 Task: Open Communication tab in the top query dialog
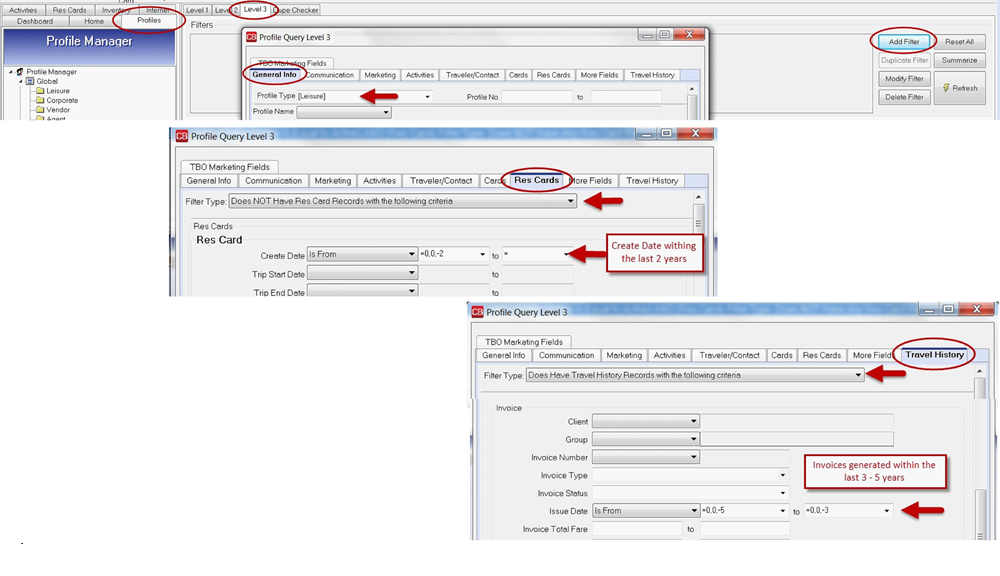(x=330, y=75)
